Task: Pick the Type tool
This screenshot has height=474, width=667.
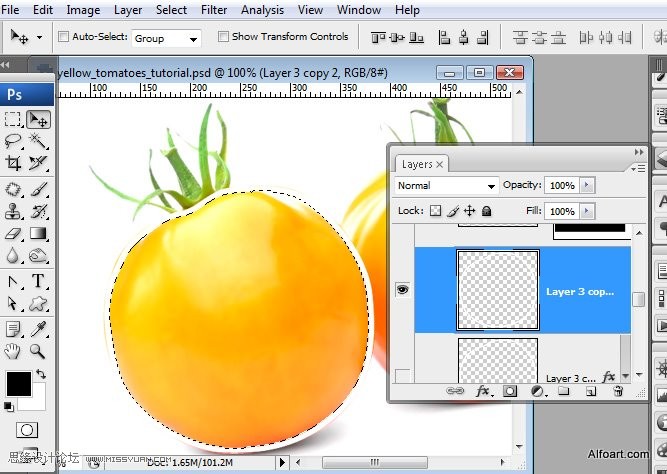Action: tap(38, 281)
